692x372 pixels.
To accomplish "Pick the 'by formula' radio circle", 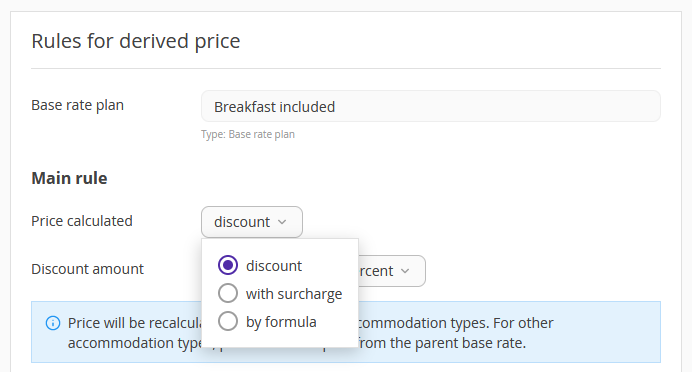I will coord(228,321).
